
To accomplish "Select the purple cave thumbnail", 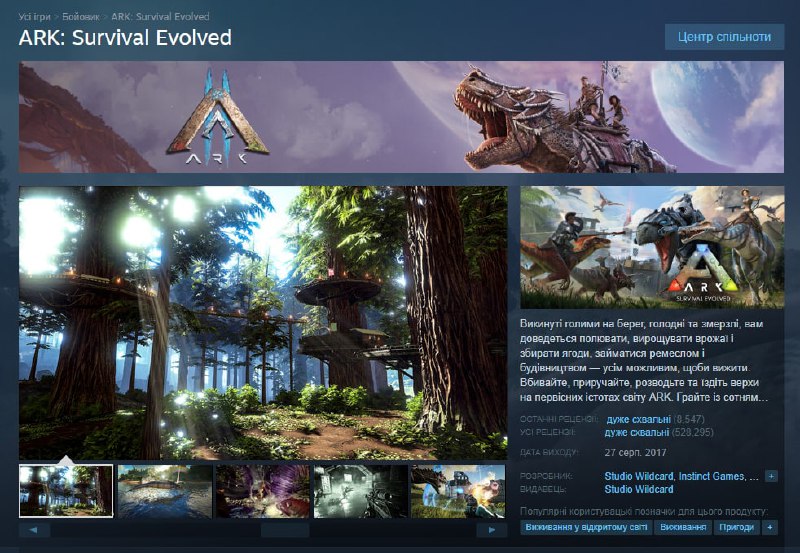I will [263, 491].
